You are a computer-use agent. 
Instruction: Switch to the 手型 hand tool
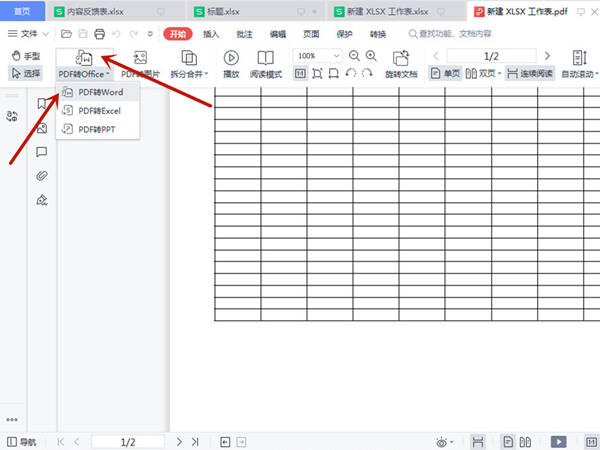(x=26, y=56)
